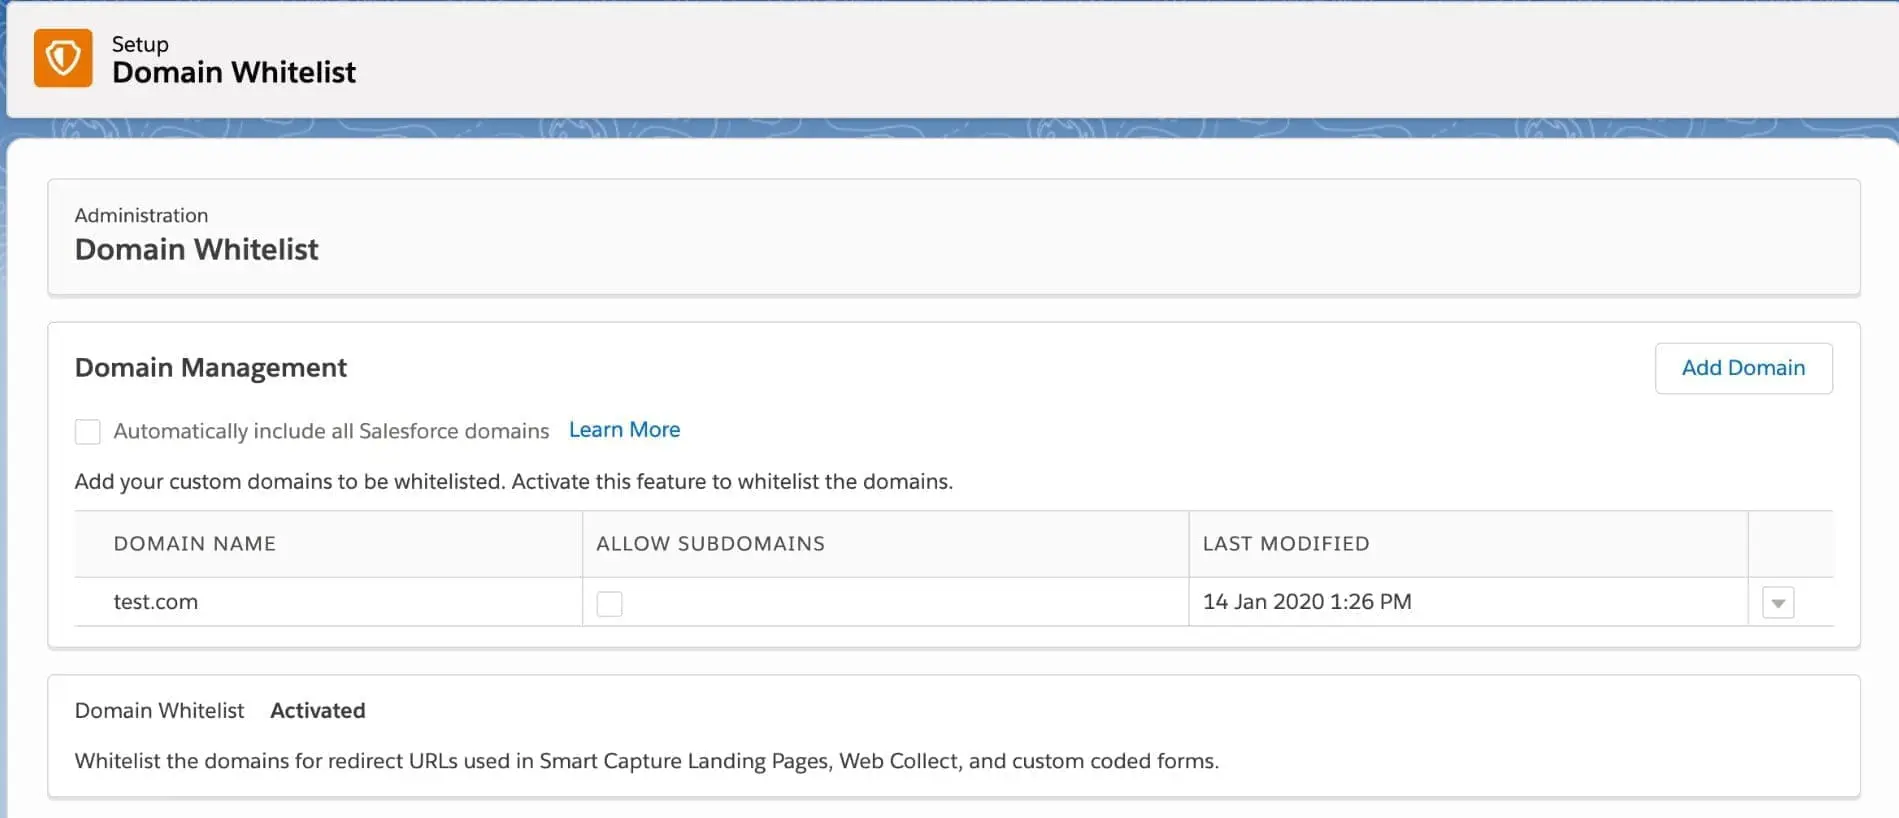1899x818 pixels.
Task: Click the Administration label in header card
Action: tap(141, 216)
